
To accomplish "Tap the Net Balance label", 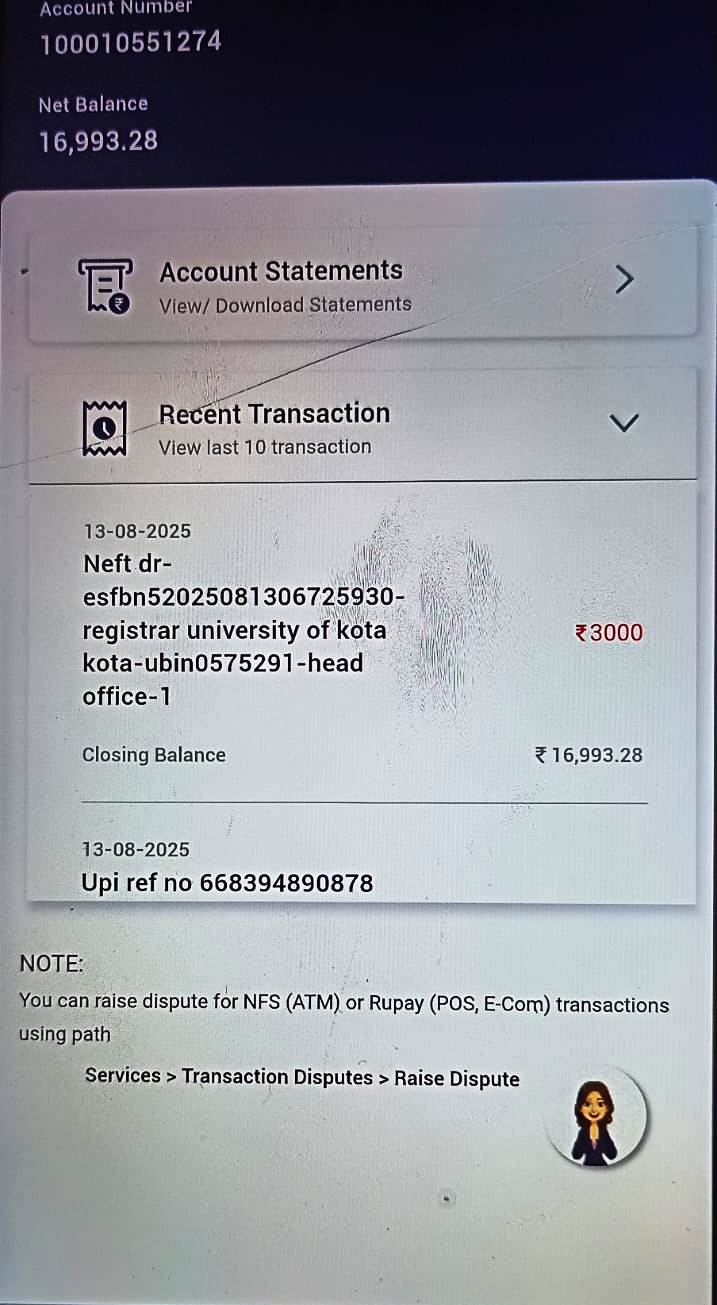I will coord(93,104).
